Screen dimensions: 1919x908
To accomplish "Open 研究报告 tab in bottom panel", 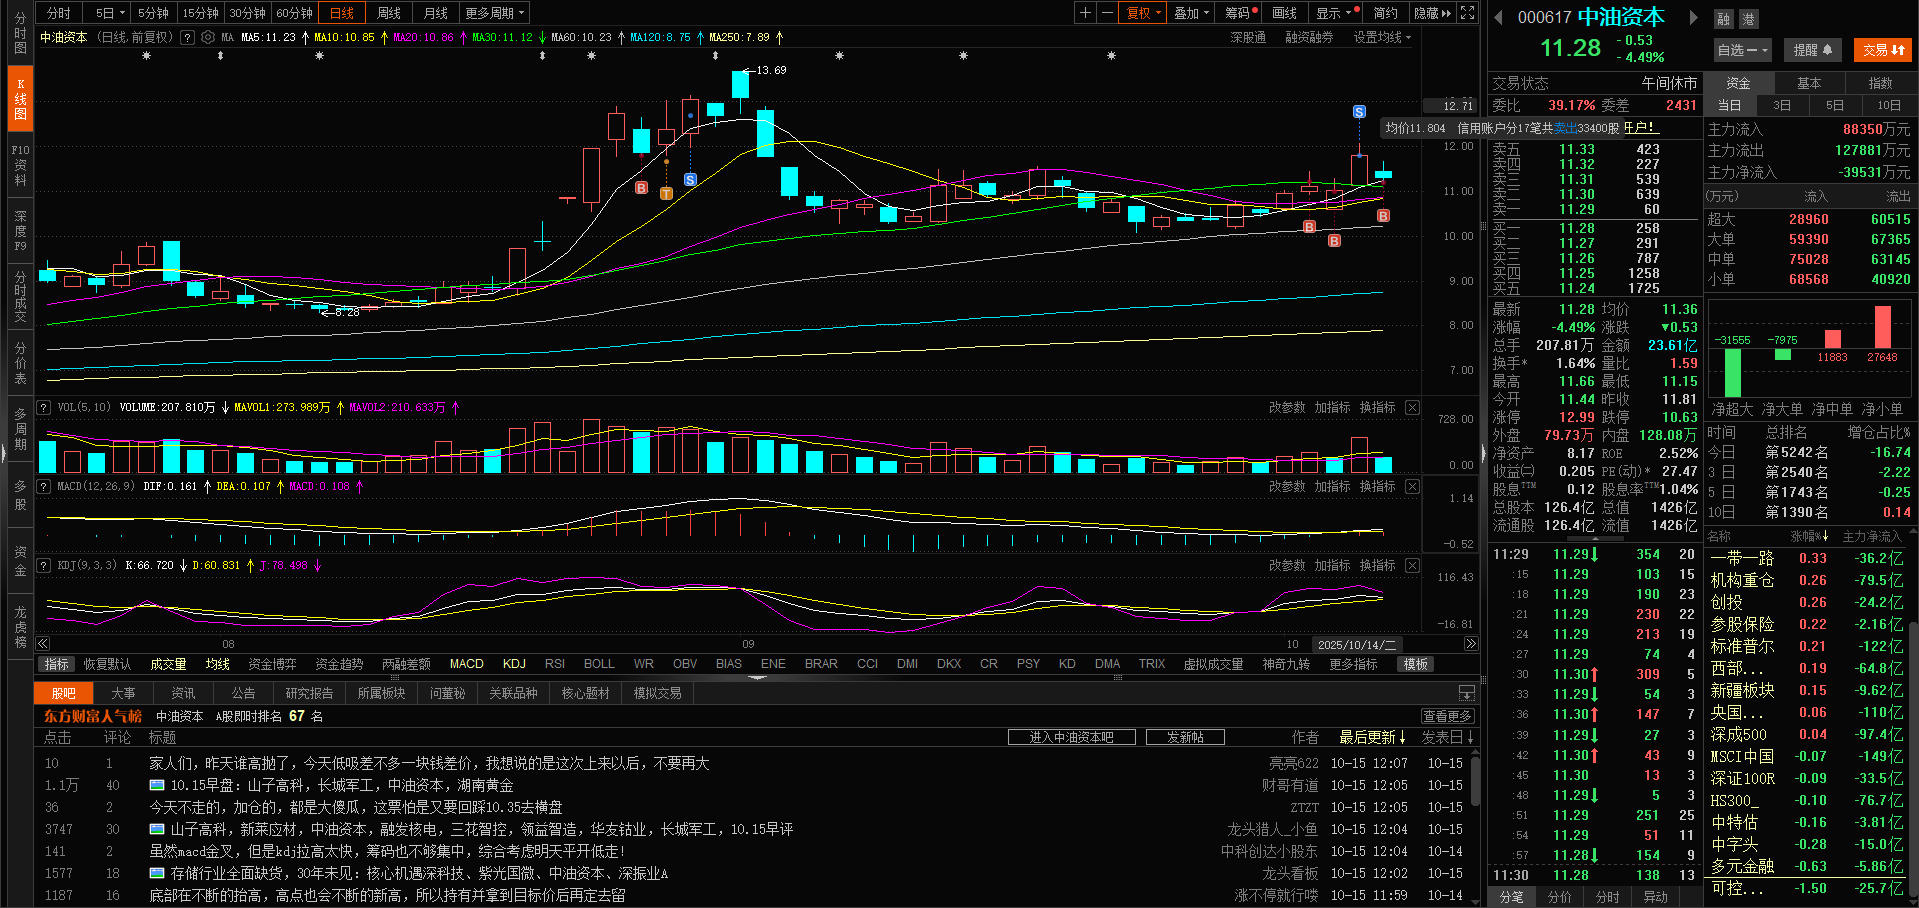I will click(309, 693).
